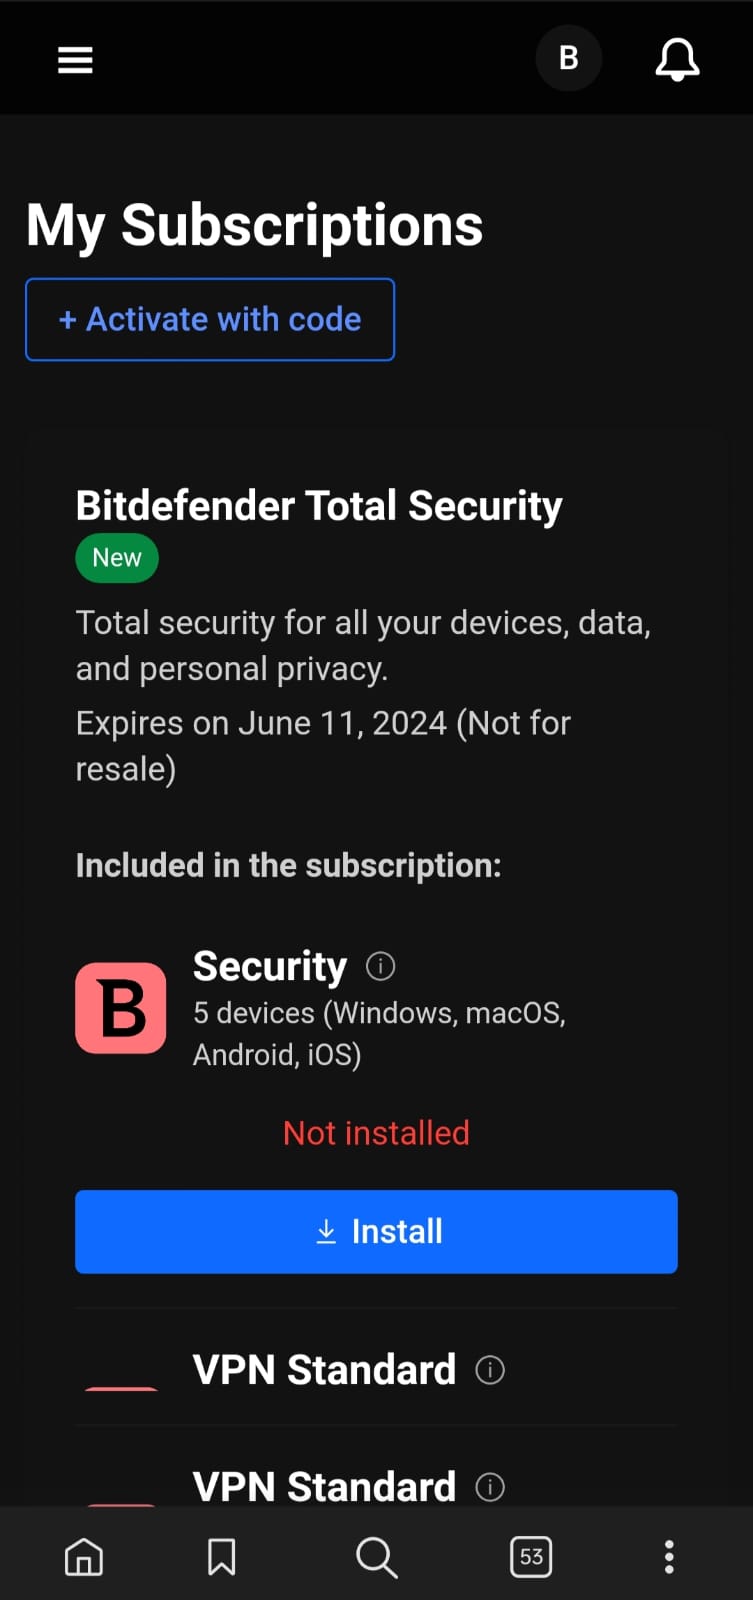The width and height of the screenshot is (753, 1600).
Task: Click the Security product heading
Action: (269, 966)
